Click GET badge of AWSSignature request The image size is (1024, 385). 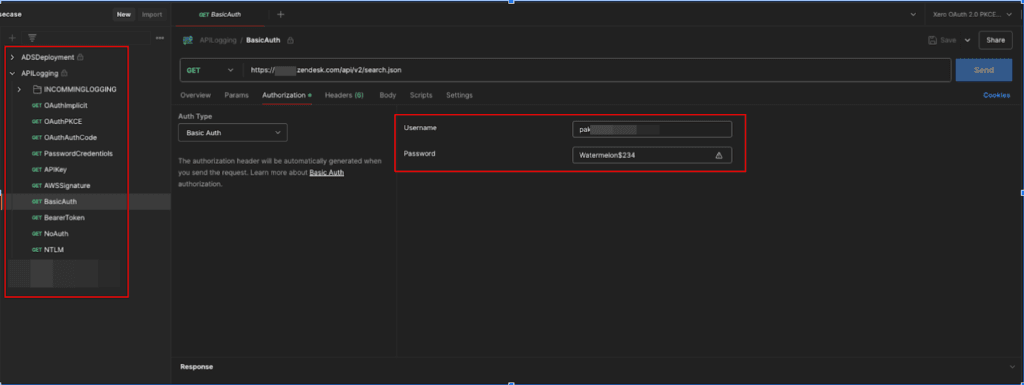37,186
